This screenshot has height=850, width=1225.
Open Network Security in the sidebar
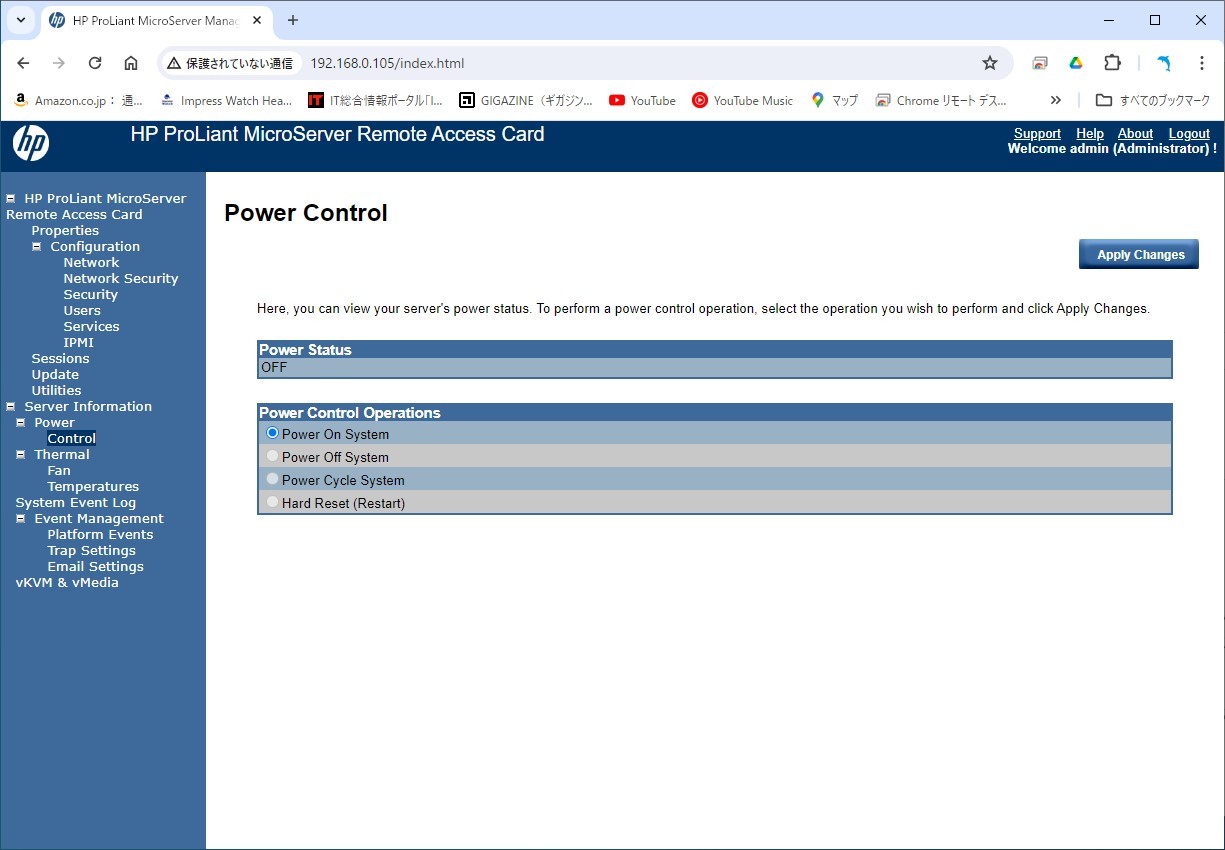pos(121,278)
